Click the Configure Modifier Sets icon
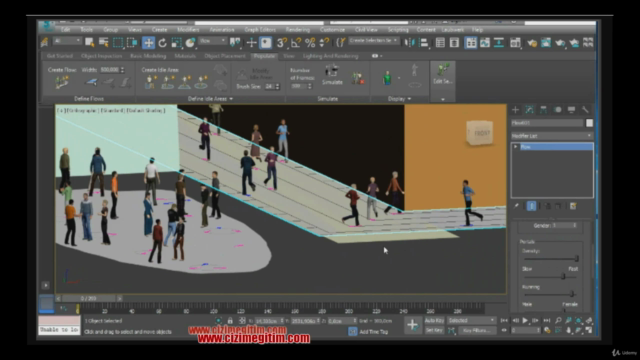The width and height of the screenshot is (640, 360). click(573, 206)
